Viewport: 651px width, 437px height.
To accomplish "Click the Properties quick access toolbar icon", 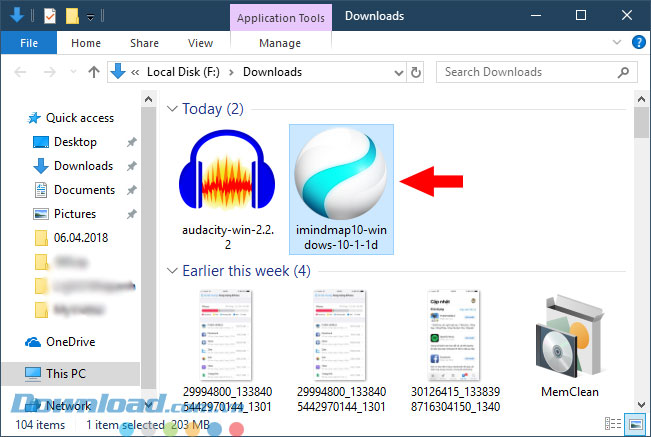I will click(49, 16).
